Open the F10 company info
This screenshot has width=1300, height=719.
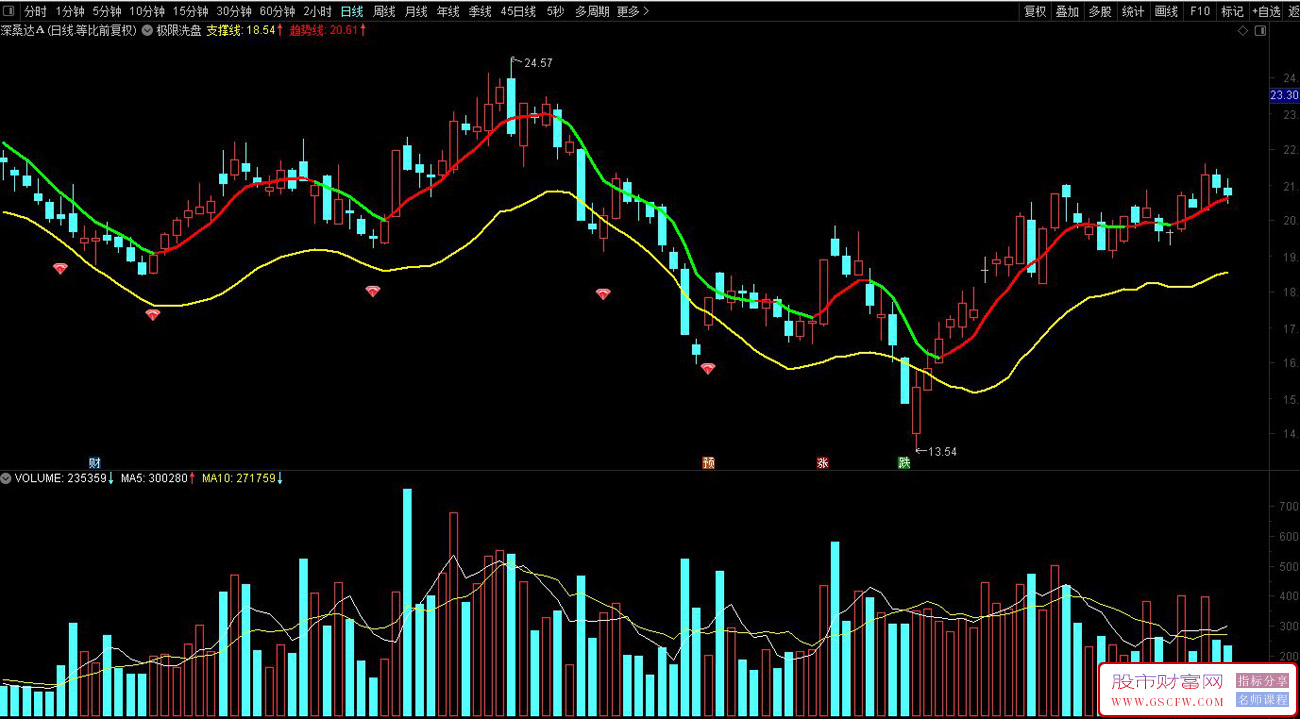[x=1199, y=12]
